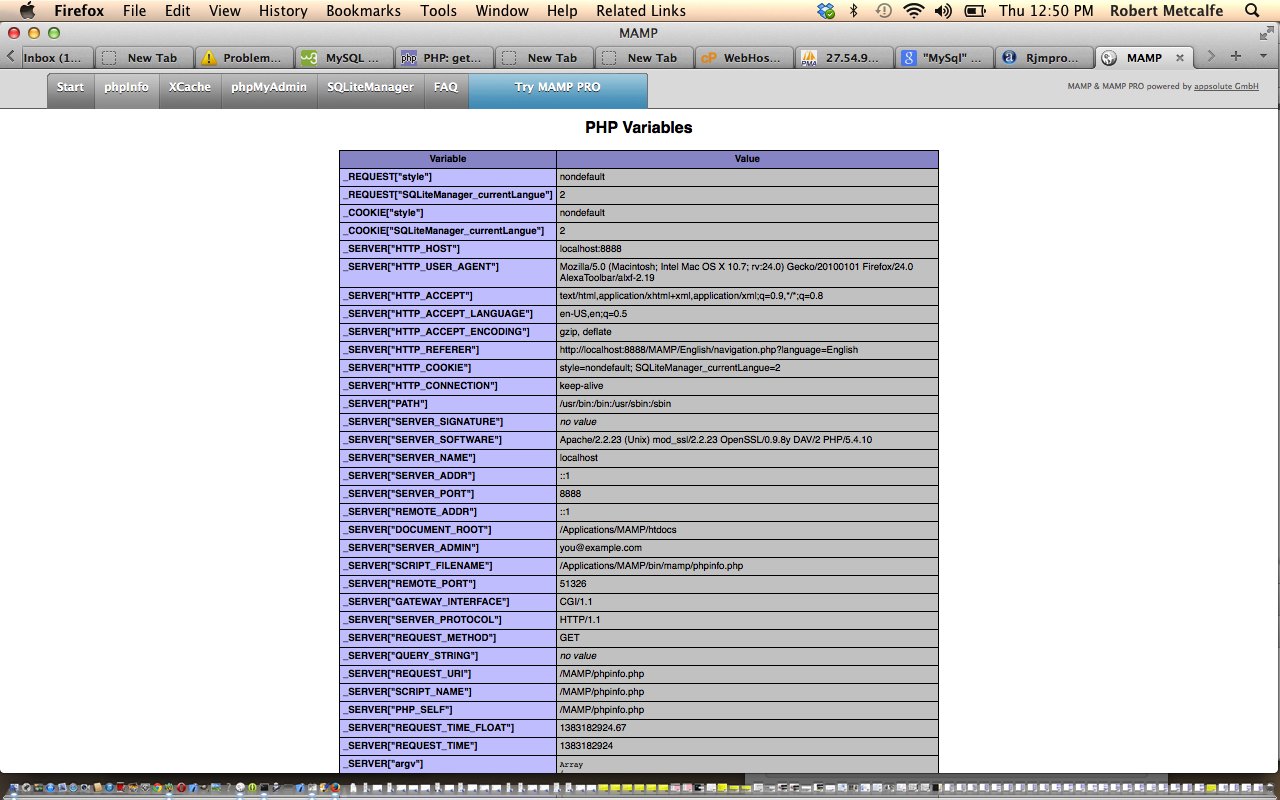Select the _SERVER["HTTP_HOST"] variable cell
The image size is (1280, 800).
click(x=448, y=249)
